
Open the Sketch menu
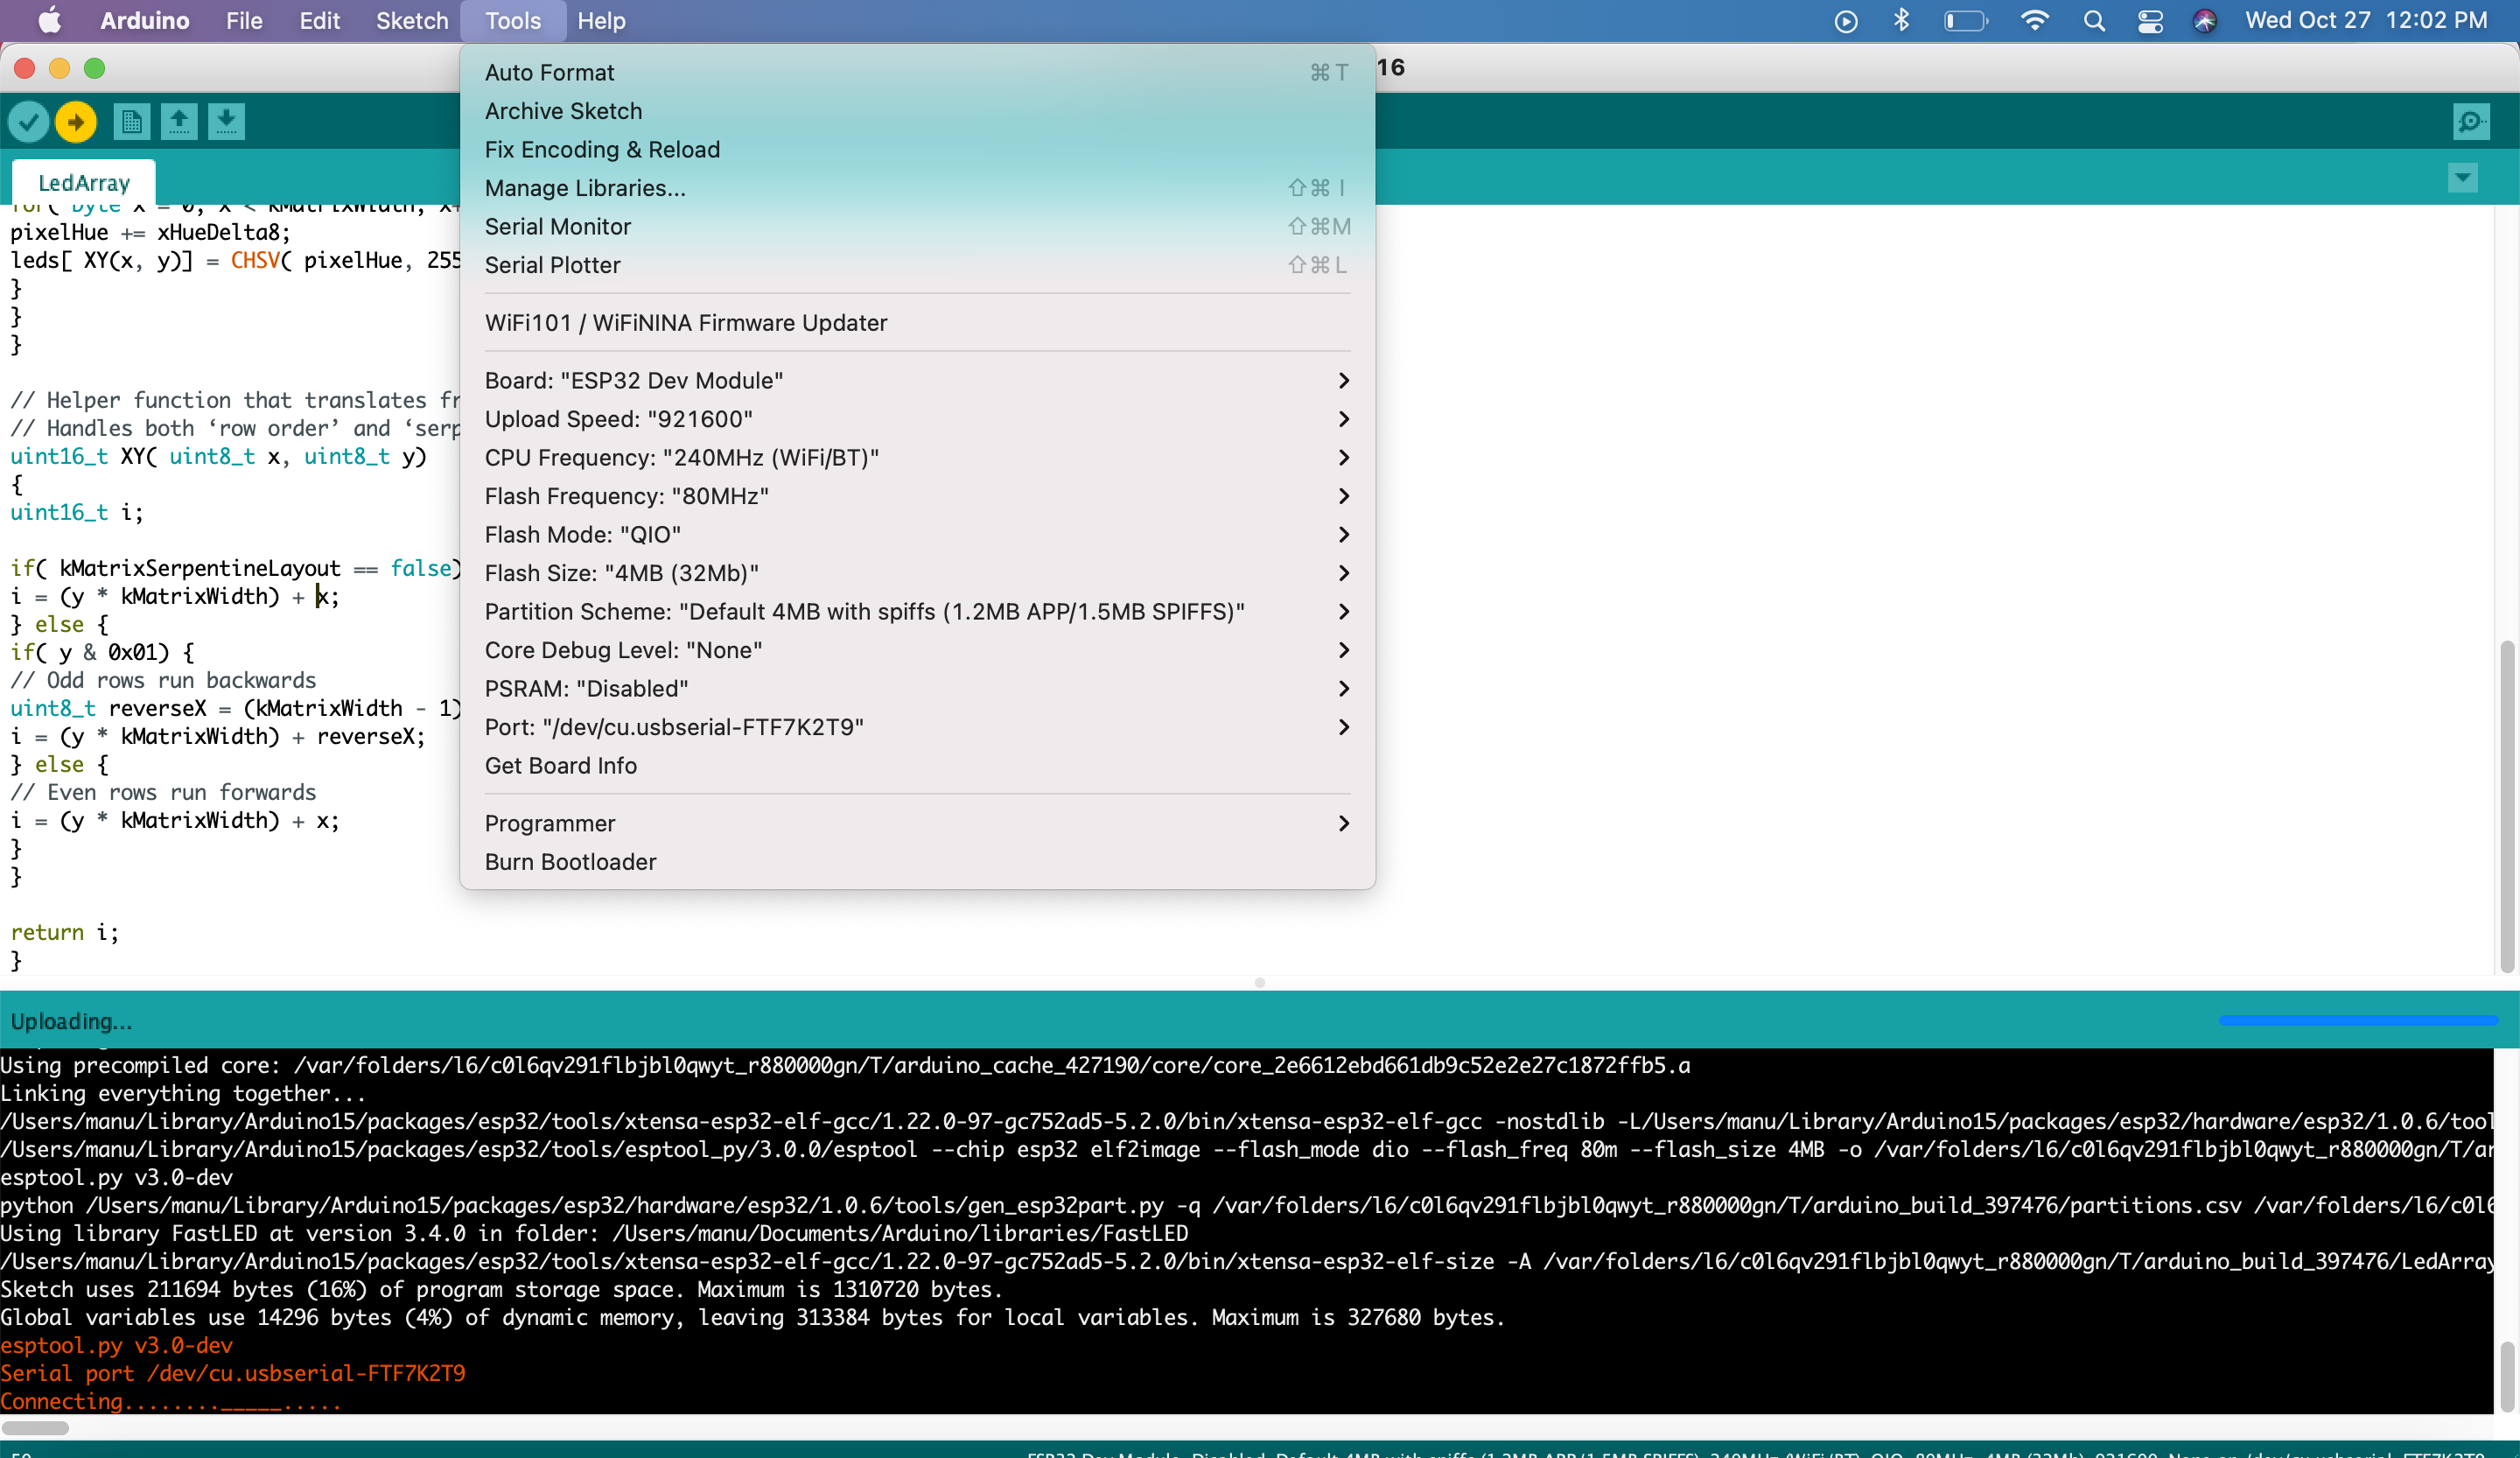coord(412,20)
